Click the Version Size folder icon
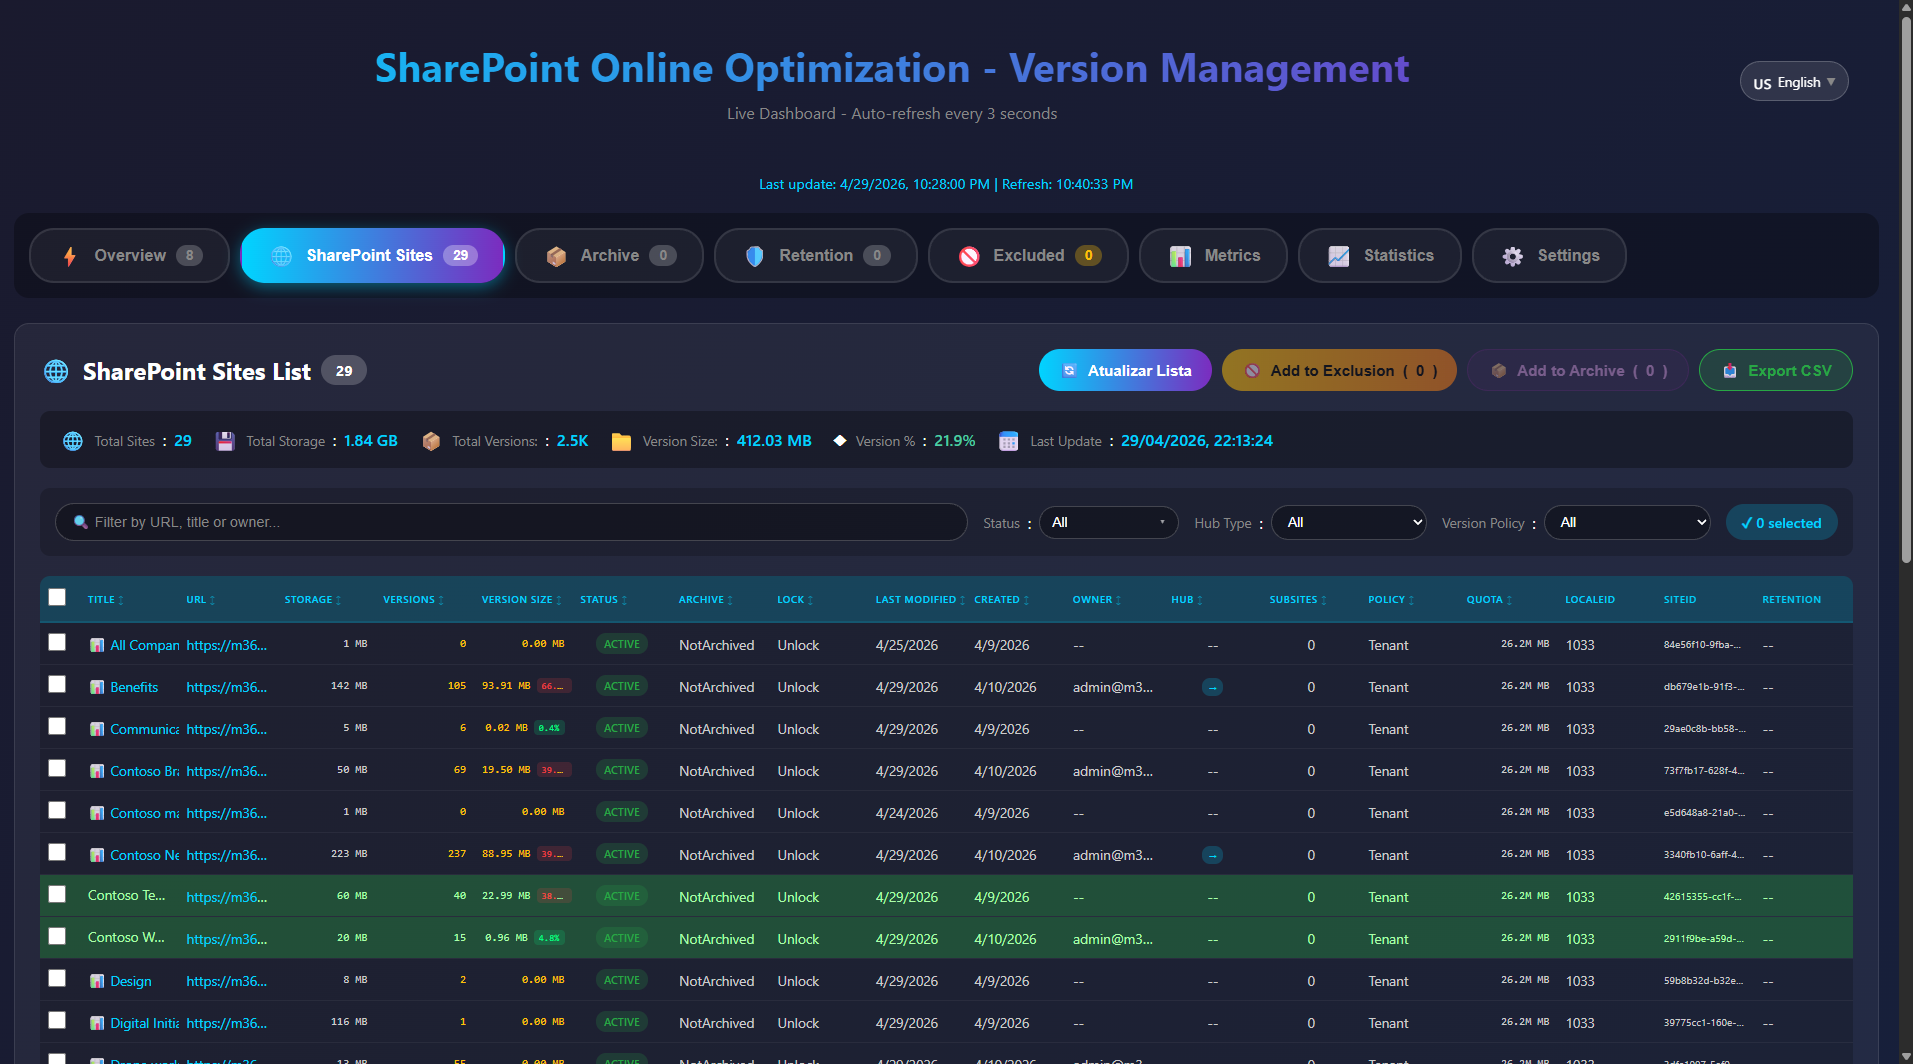Screen dimensions: 1913x1064 621,441
